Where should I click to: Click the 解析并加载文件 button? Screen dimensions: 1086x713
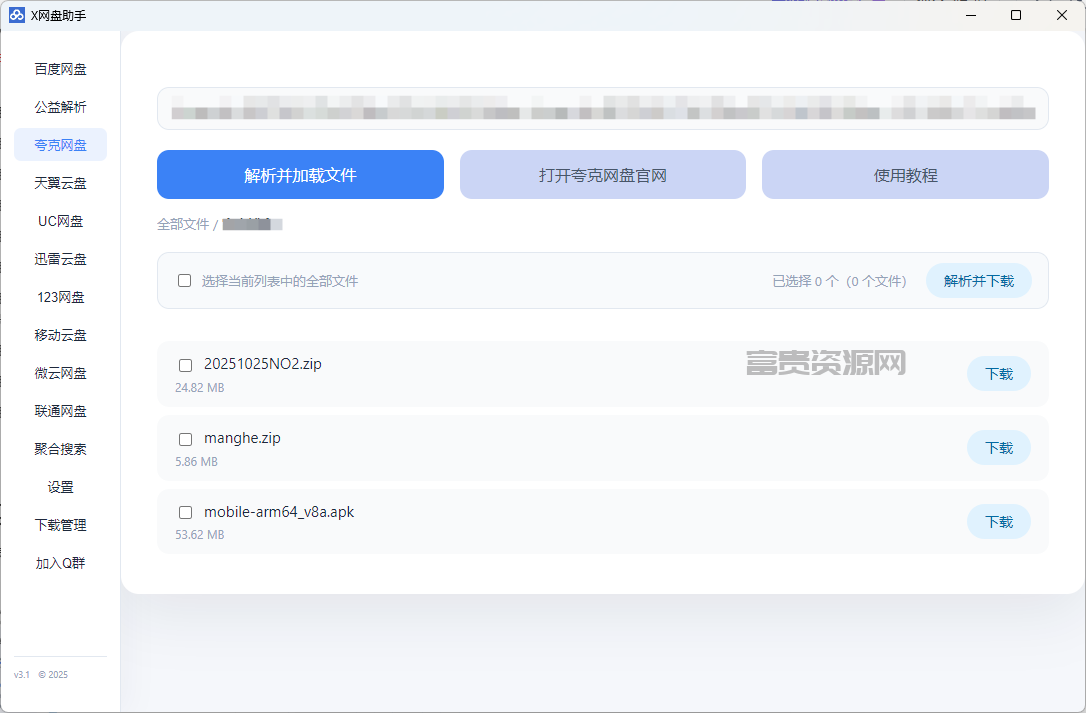(300, 175)
